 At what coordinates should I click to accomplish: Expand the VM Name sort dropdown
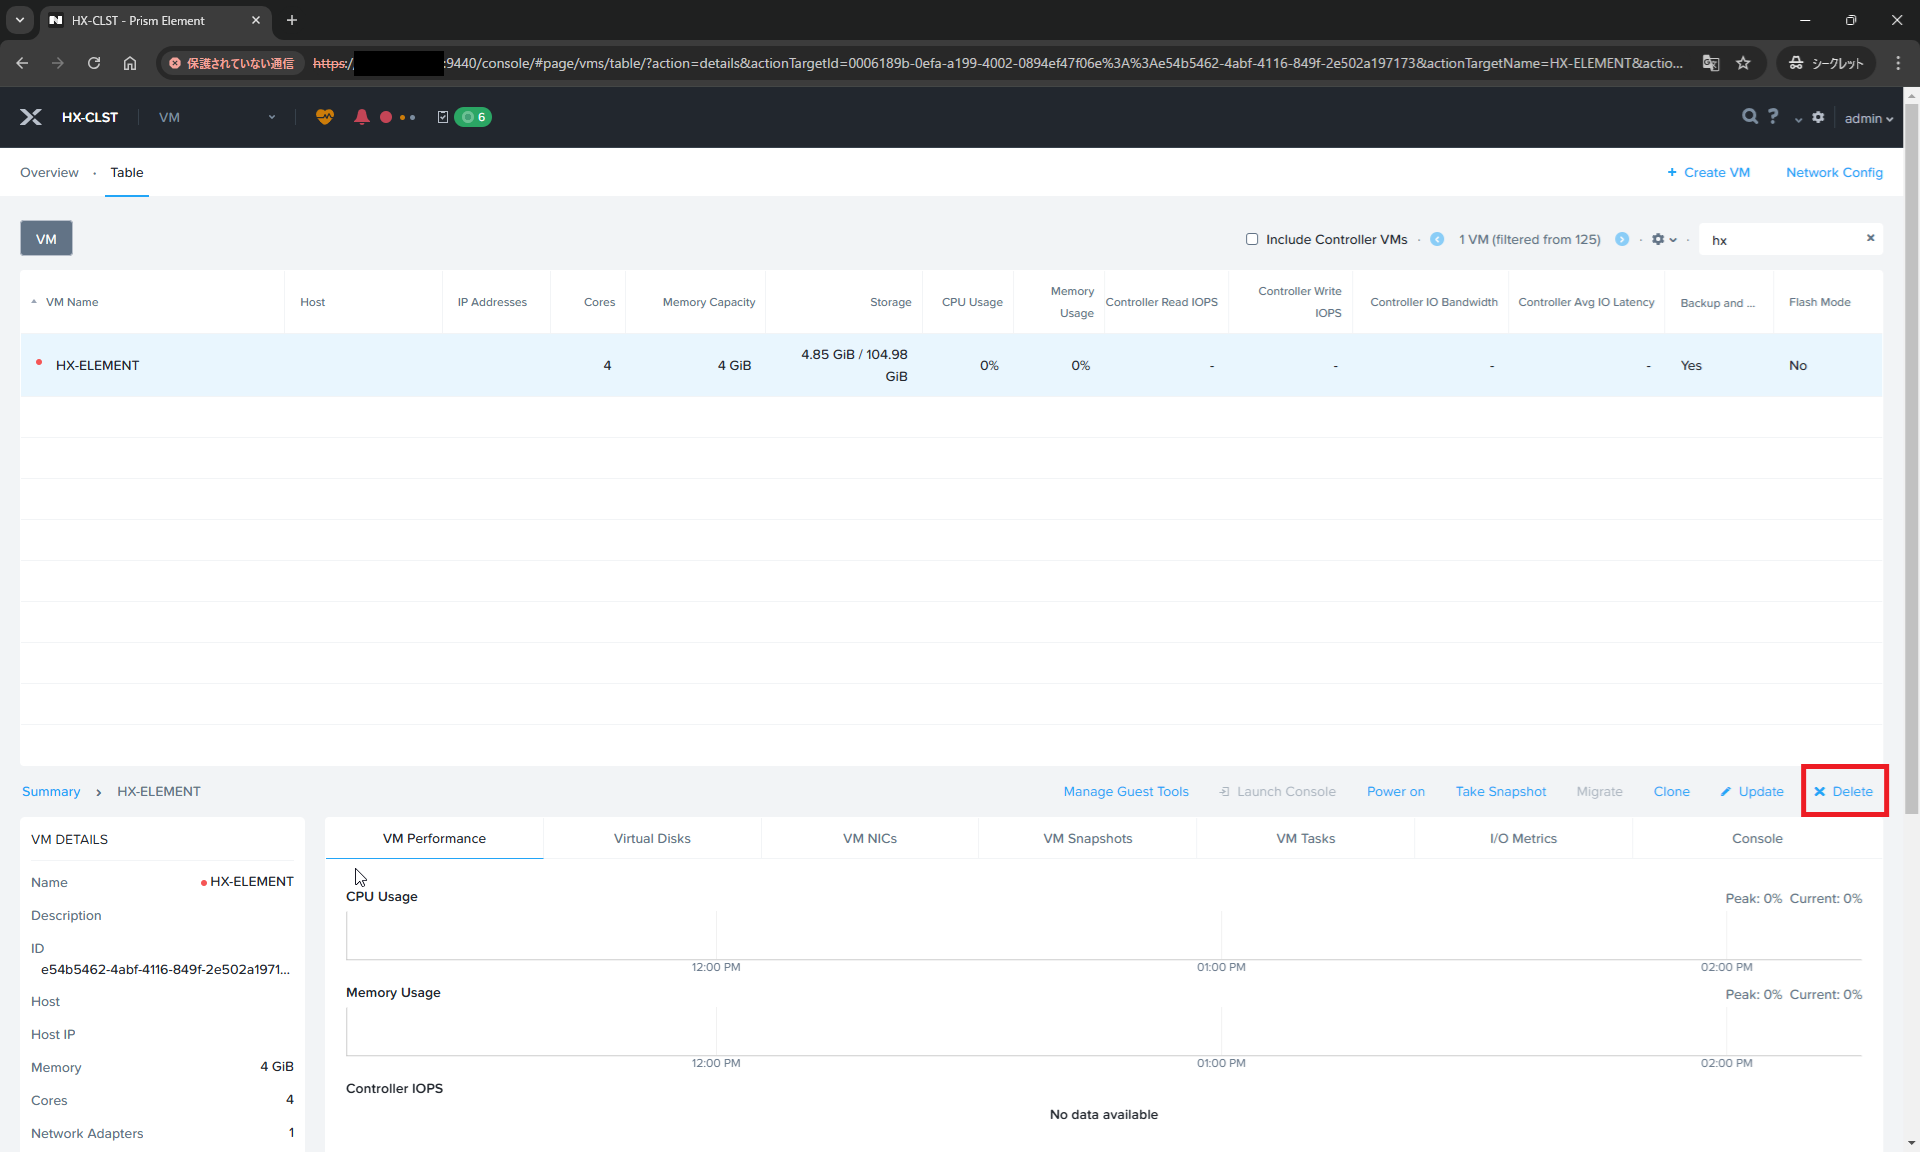[32, 302]
